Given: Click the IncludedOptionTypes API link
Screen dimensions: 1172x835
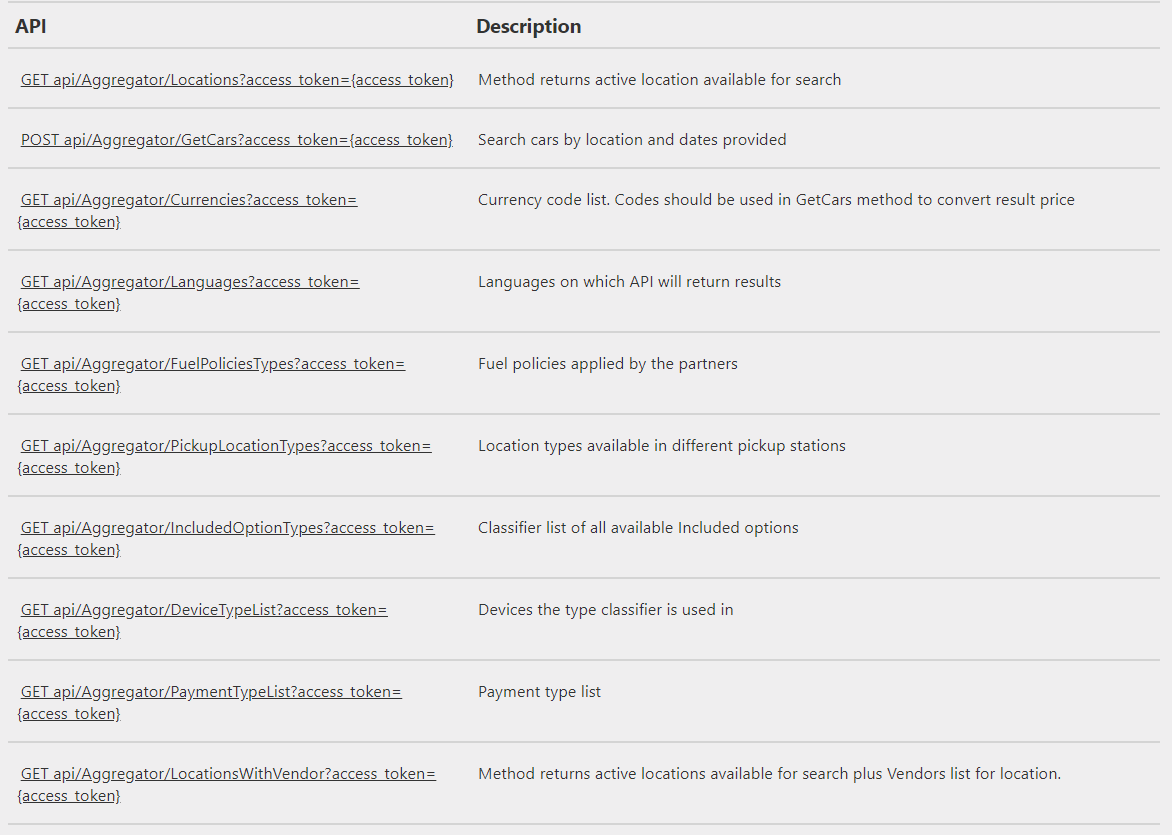Looking at the screenshot, I should [228, 528].
